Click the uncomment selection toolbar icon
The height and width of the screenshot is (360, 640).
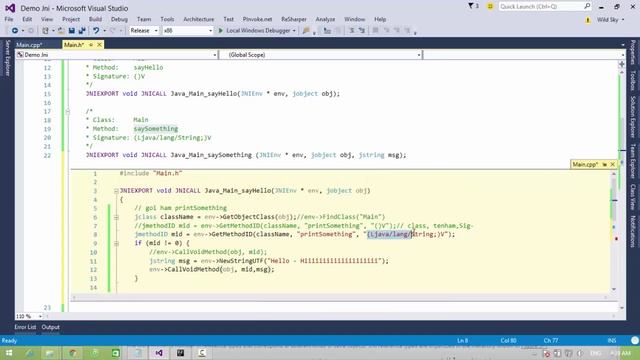[x=362, y=31]
